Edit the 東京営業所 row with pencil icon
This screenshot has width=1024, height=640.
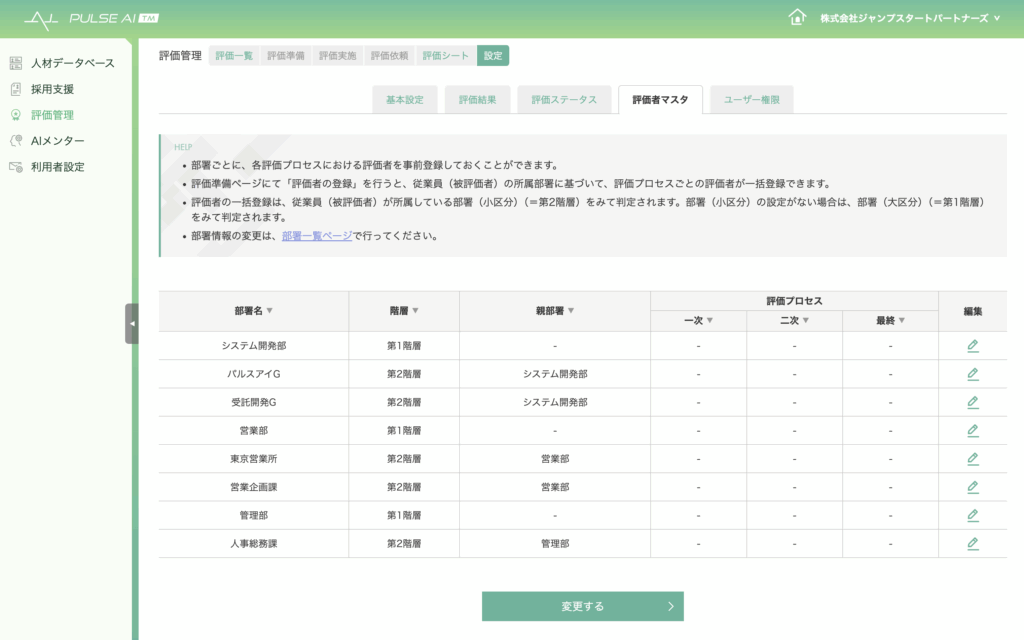coord(972,458)
